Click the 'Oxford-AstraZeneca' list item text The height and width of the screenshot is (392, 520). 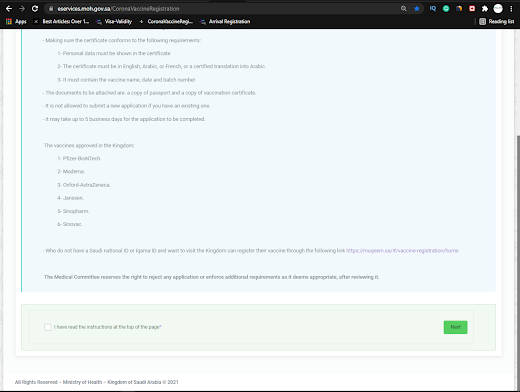coord(84,185)
